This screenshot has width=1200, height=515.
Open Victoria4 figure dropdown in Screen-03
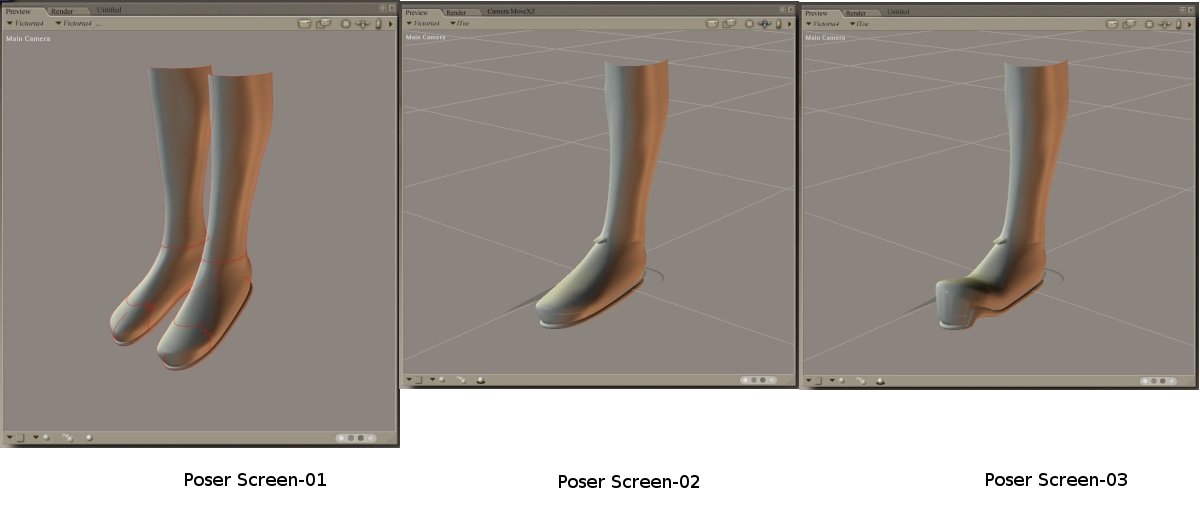(x=824, y=23)
